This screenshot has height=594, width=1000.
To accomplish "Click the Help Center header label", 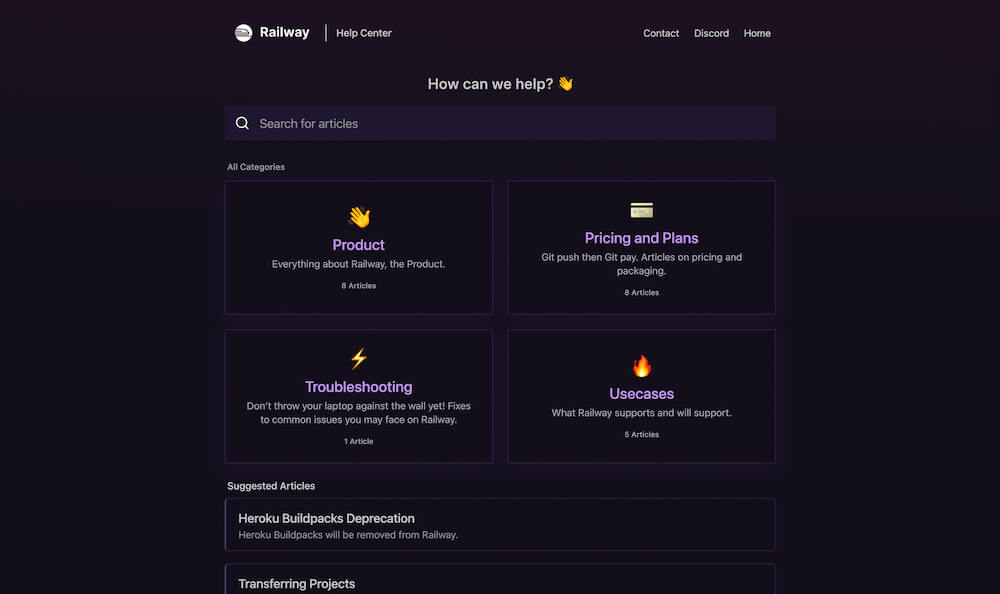I will (x=364, y=33).
